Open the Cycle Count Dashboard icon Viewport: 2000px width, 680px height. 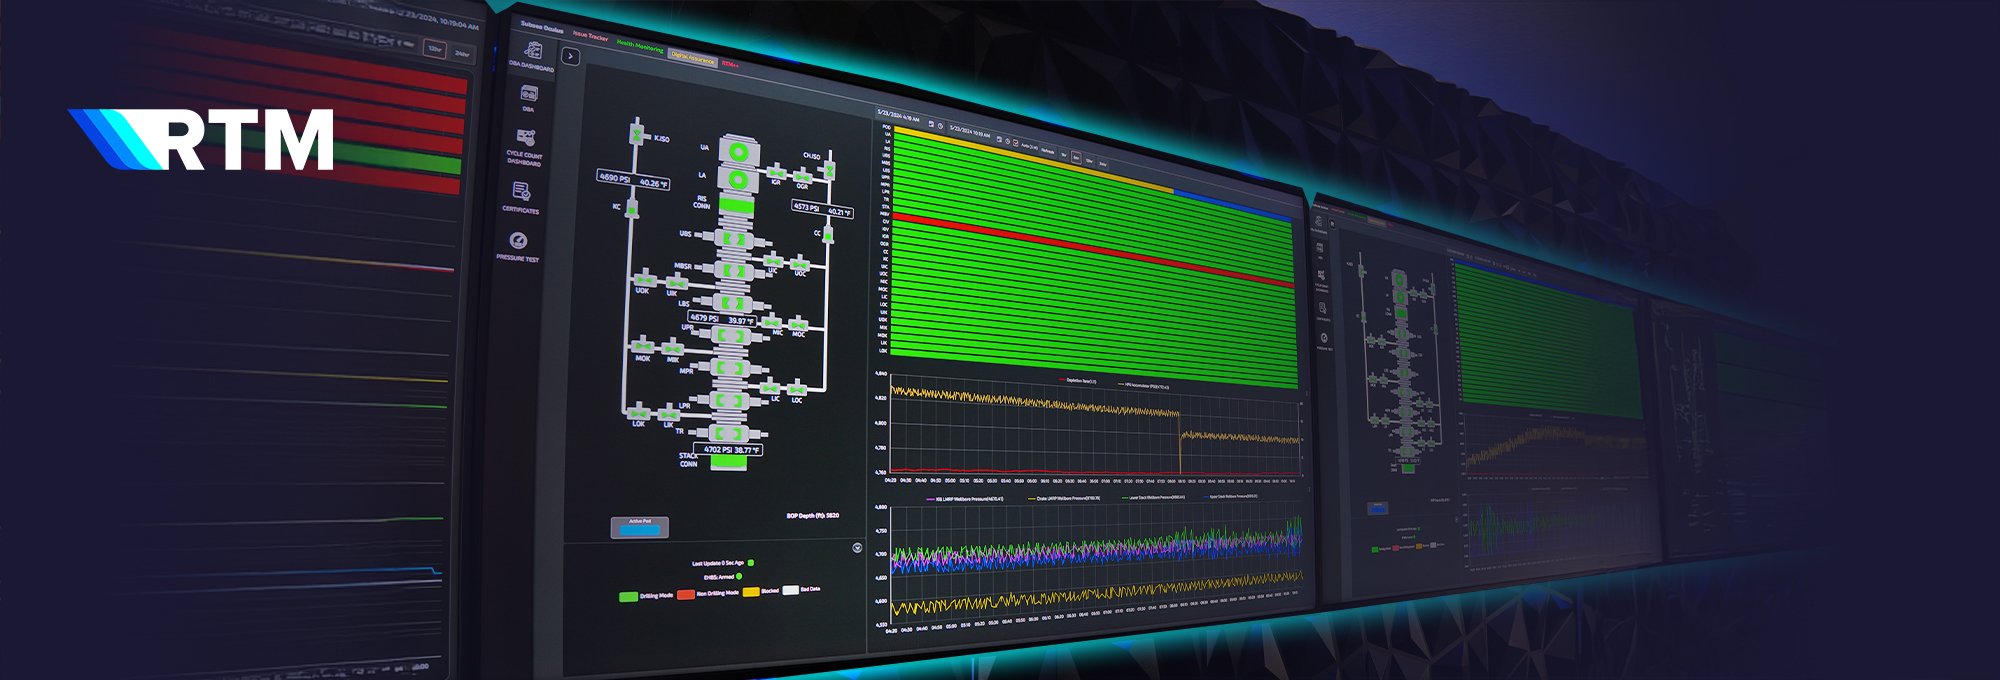pos(525,137)
